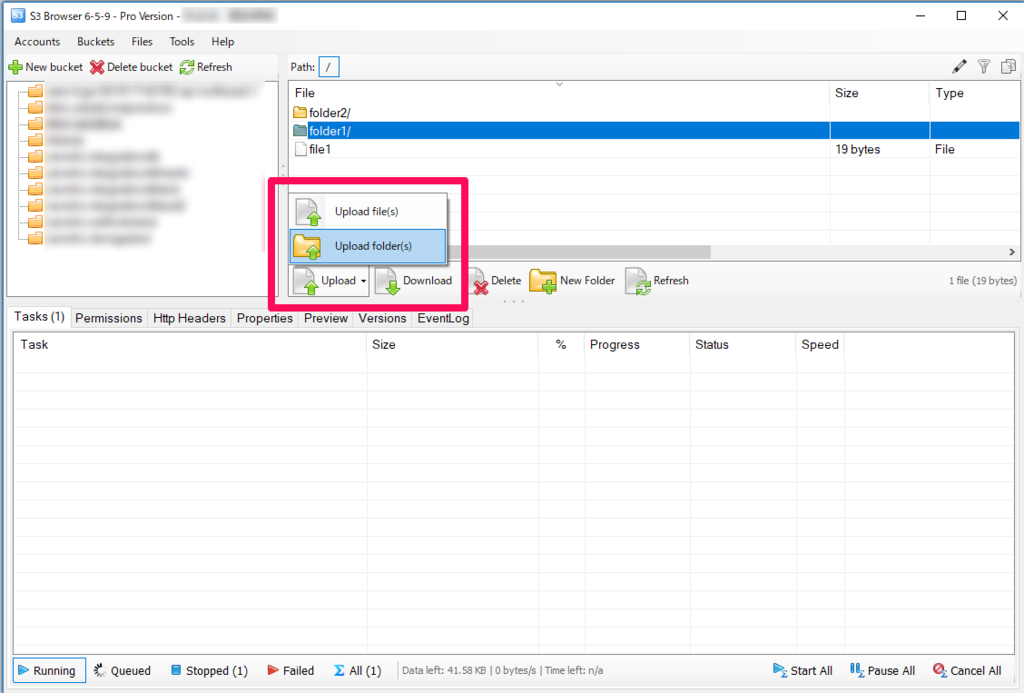1024x693 pixels.
Task: Open the Tools menu
Action: pos(182,41)
